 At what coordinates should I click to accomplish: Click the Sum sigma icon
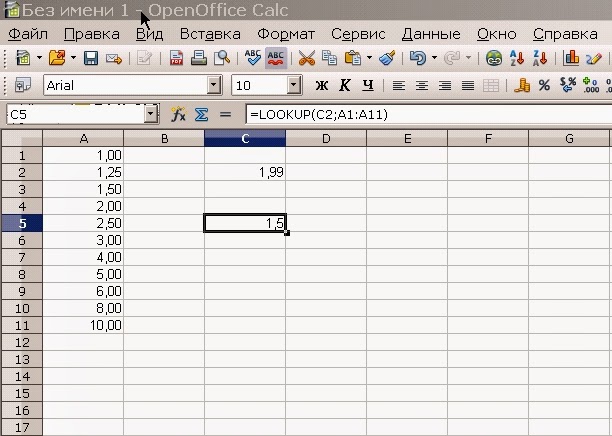201,115
